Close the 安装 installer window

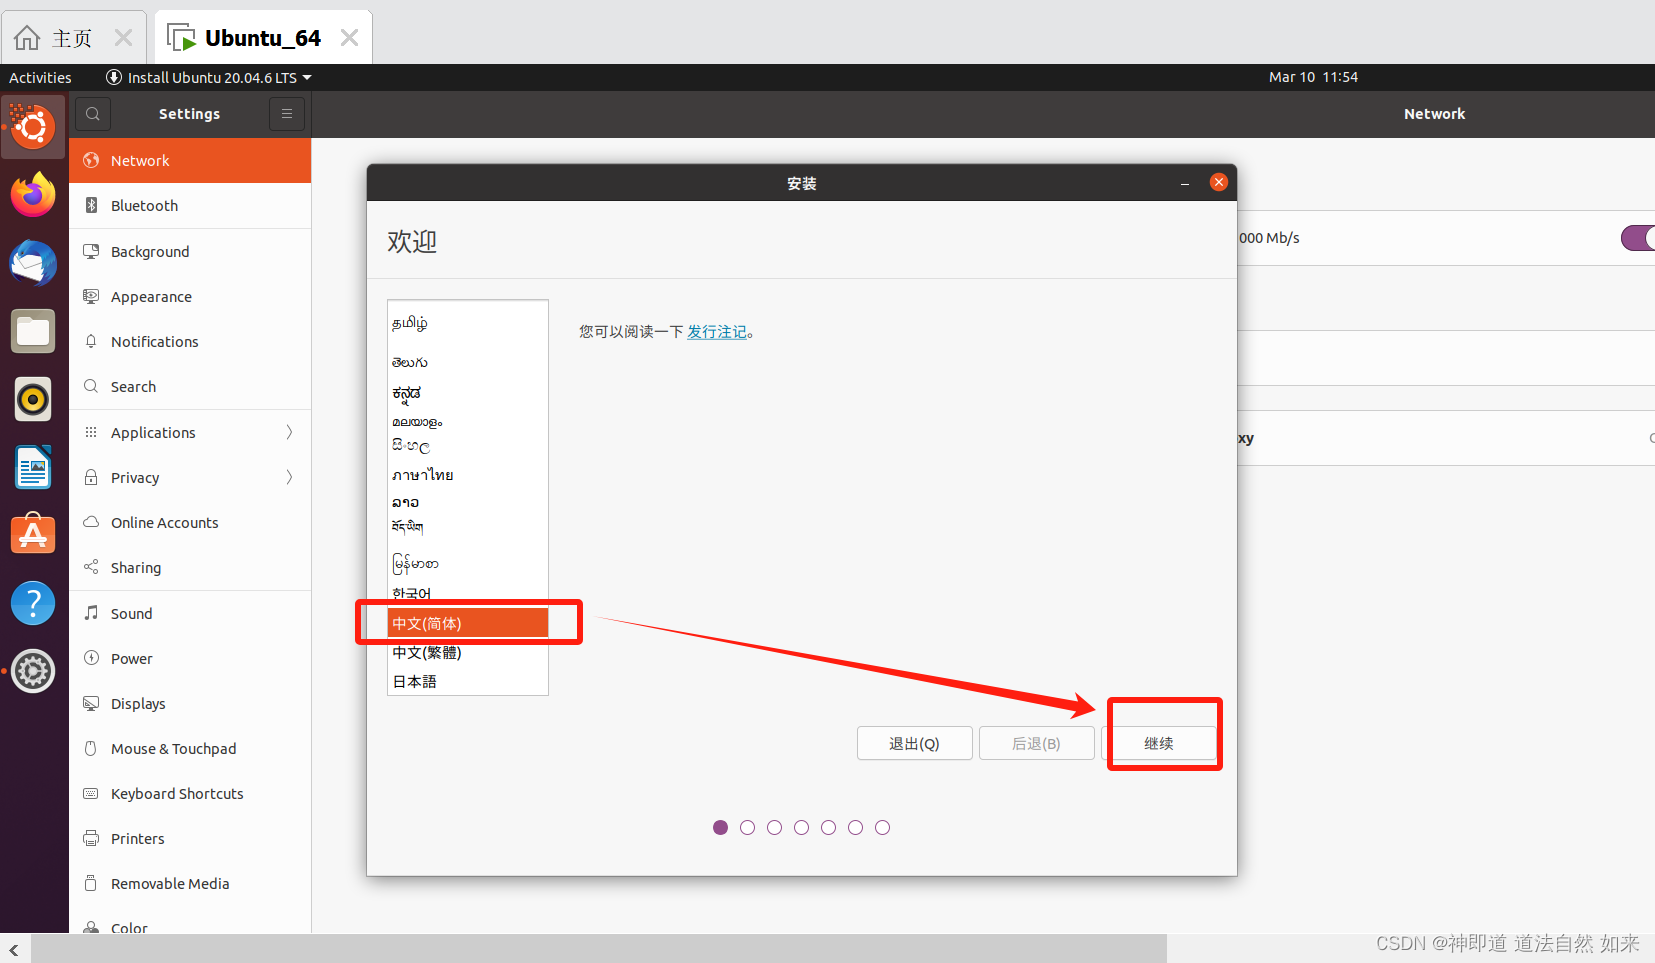point(1219,182)
